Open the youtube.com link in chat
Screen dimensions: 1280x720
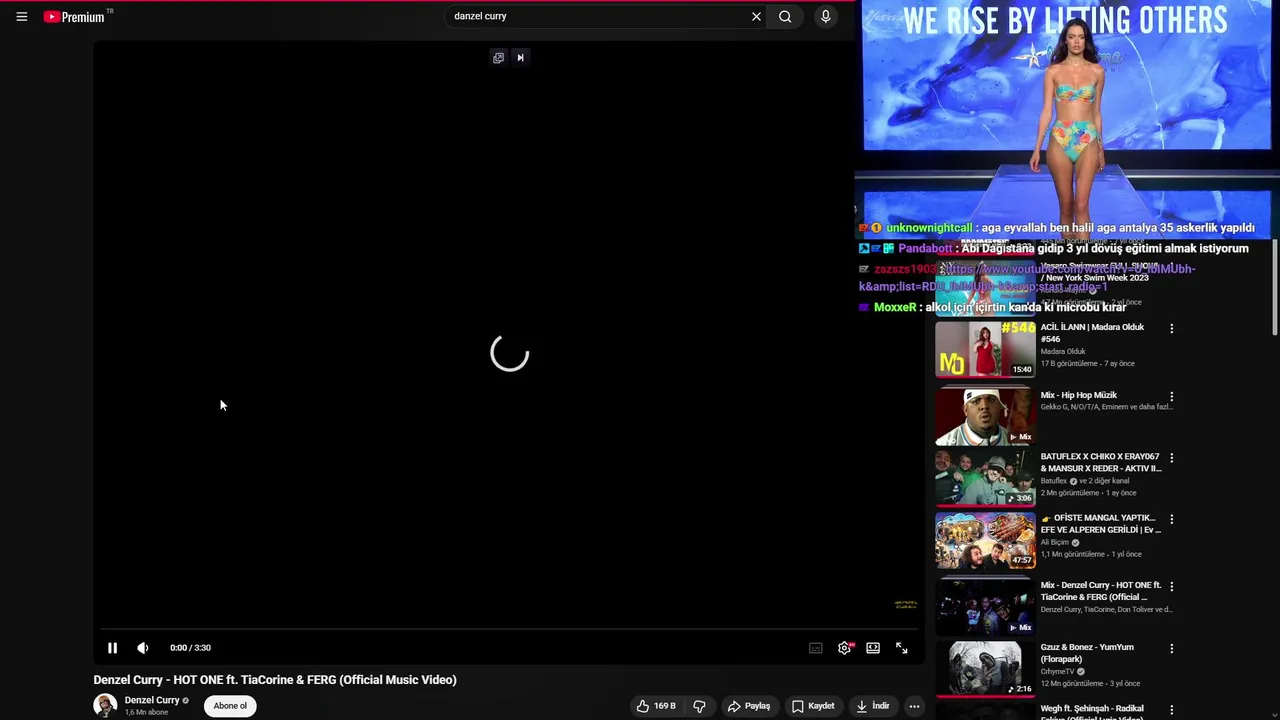1027,278
